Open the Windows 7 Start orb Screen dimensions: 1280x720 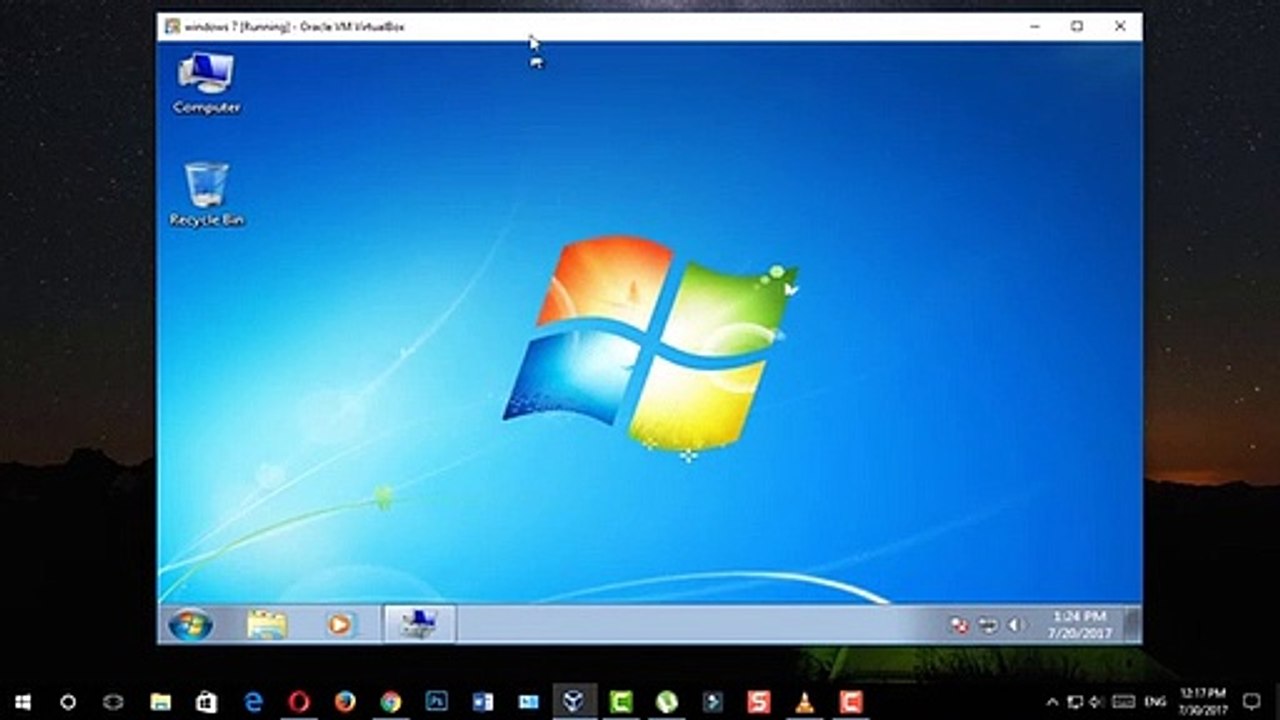(190, 625)
